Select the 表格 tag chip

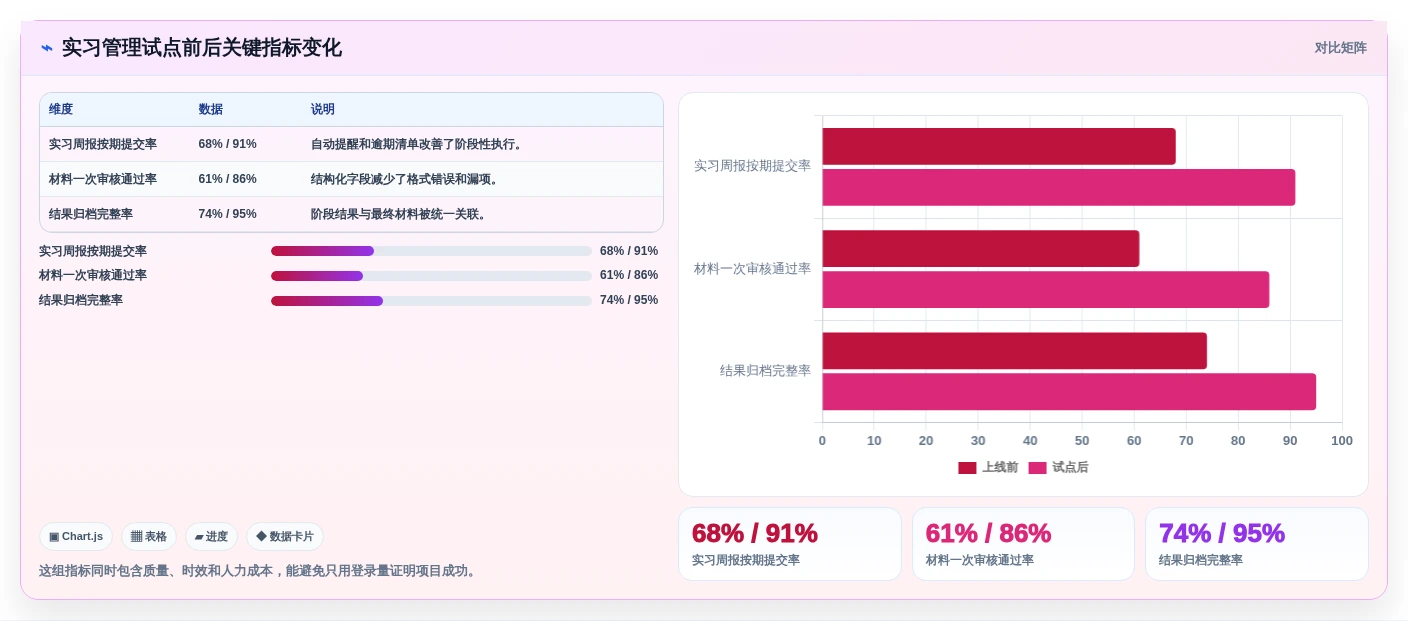click(149, 537)
